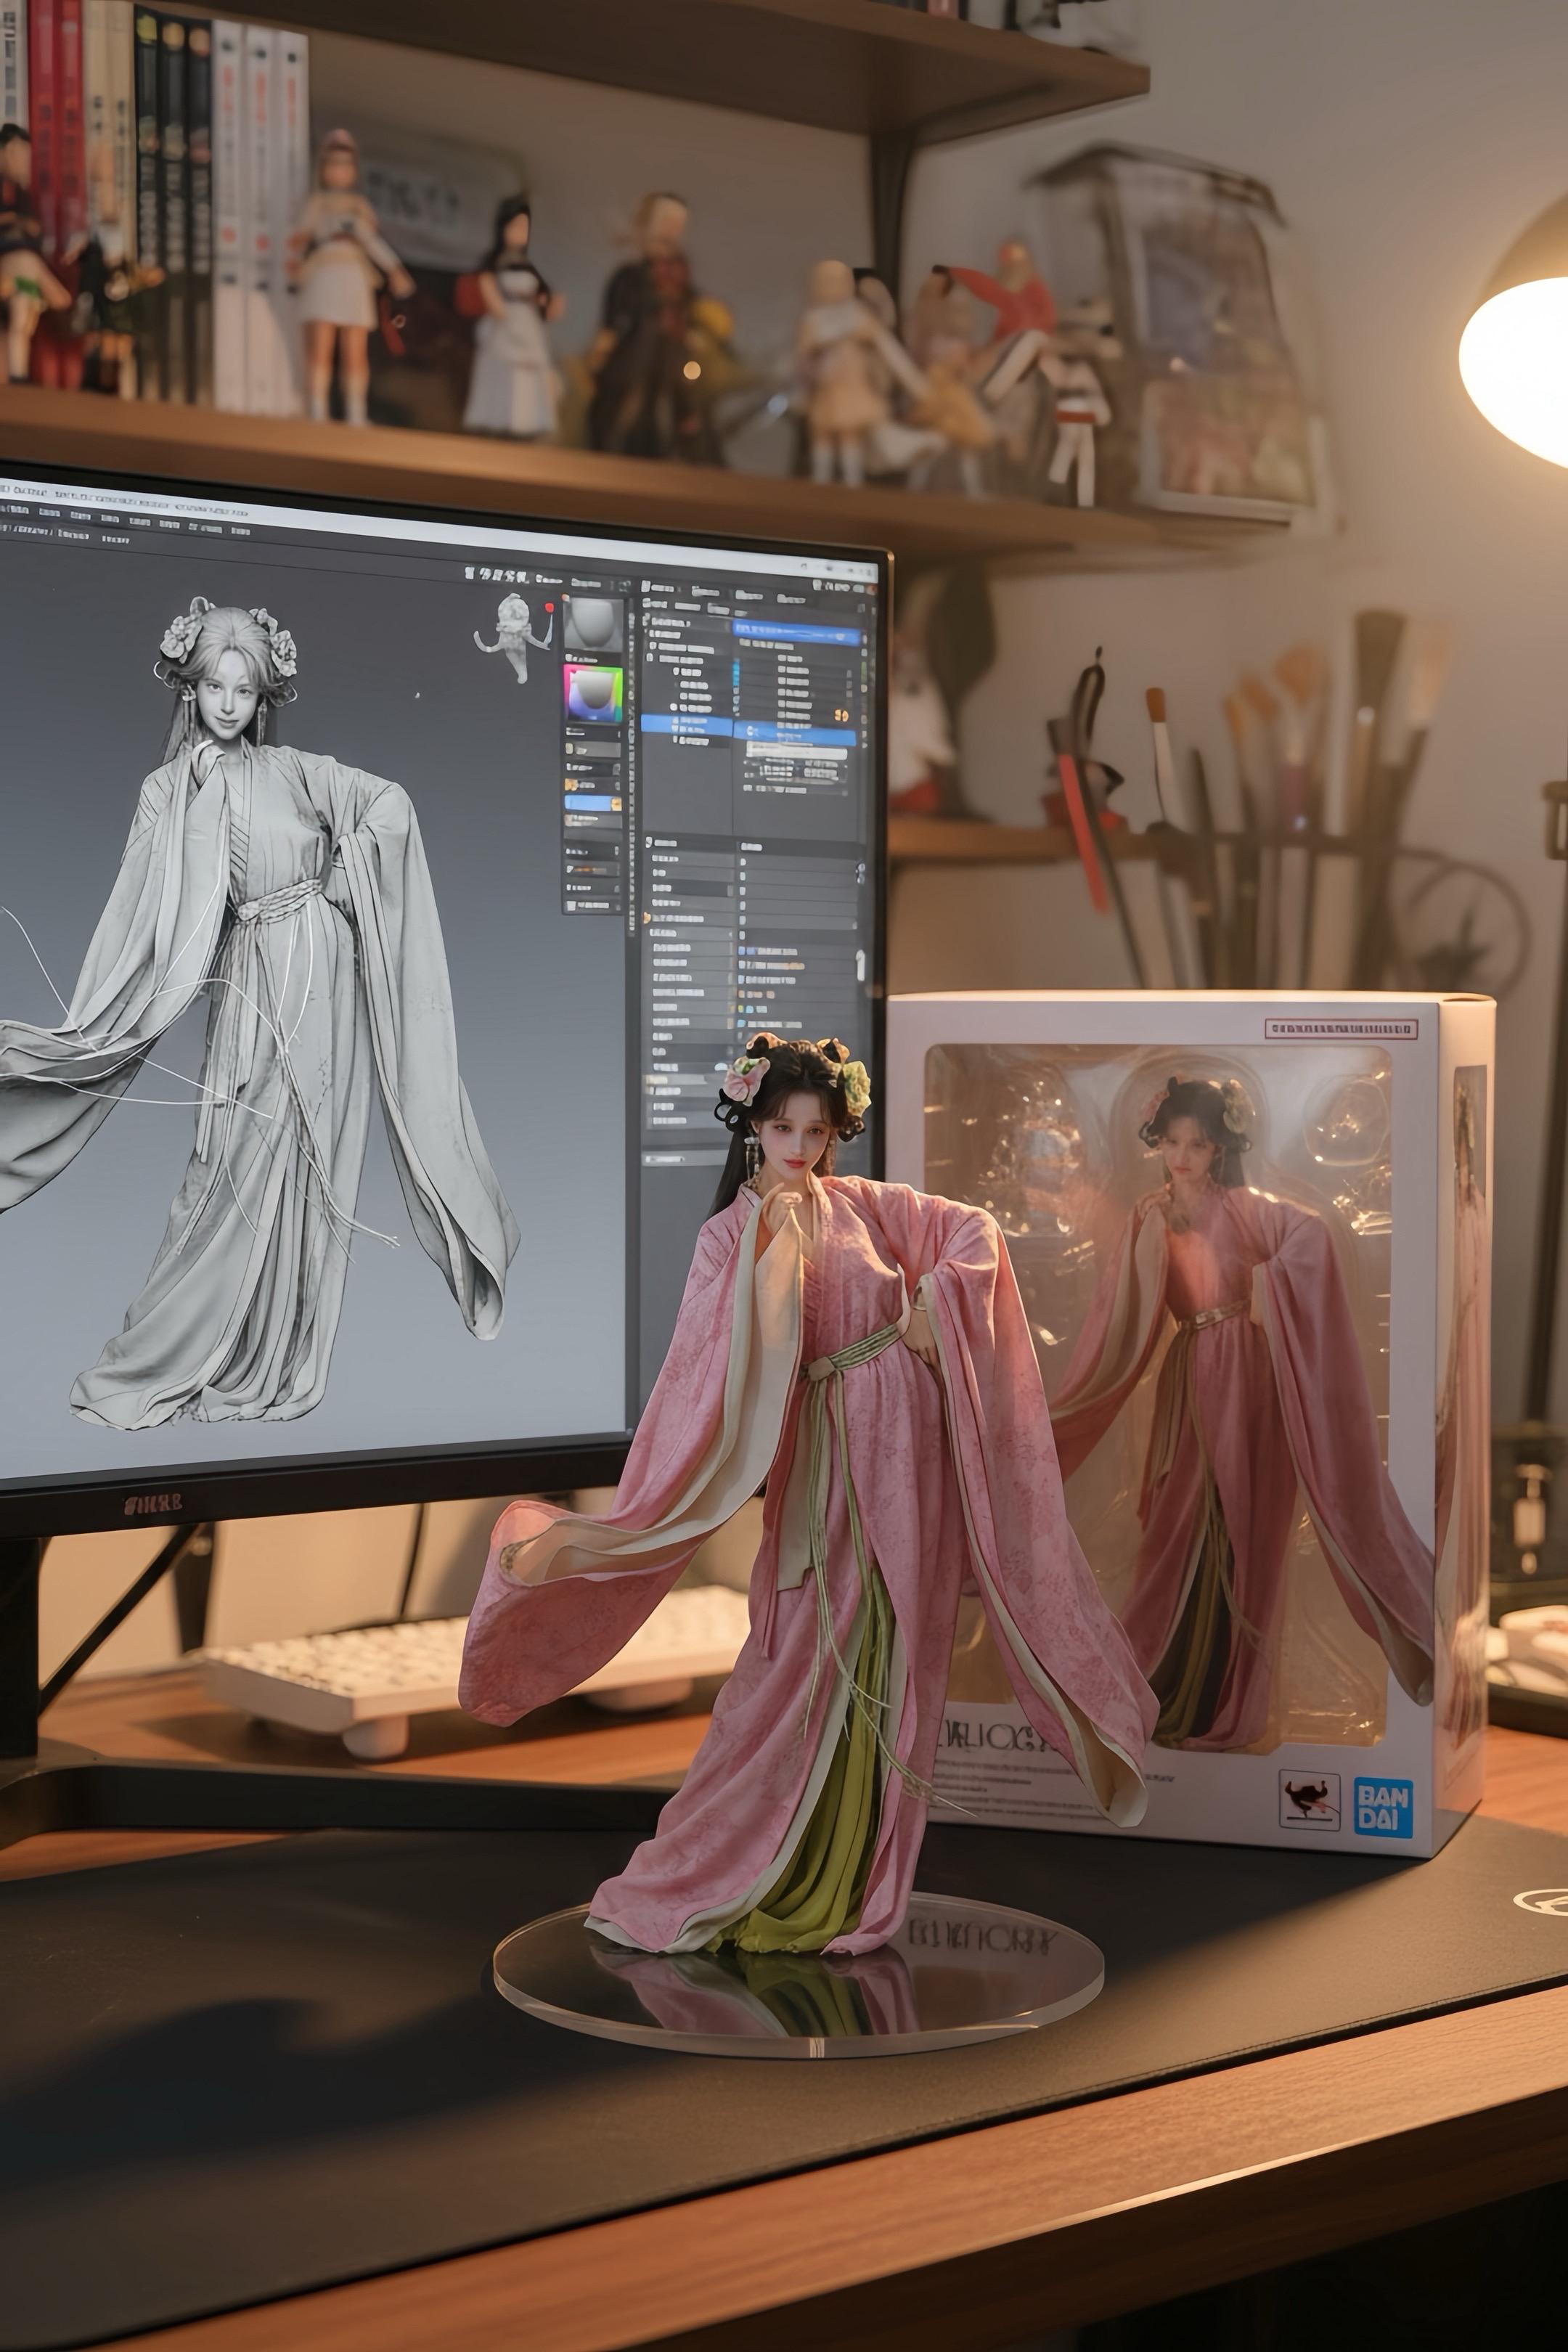Select the gray material preview sphere thumbnail

[x=594, y=625]
